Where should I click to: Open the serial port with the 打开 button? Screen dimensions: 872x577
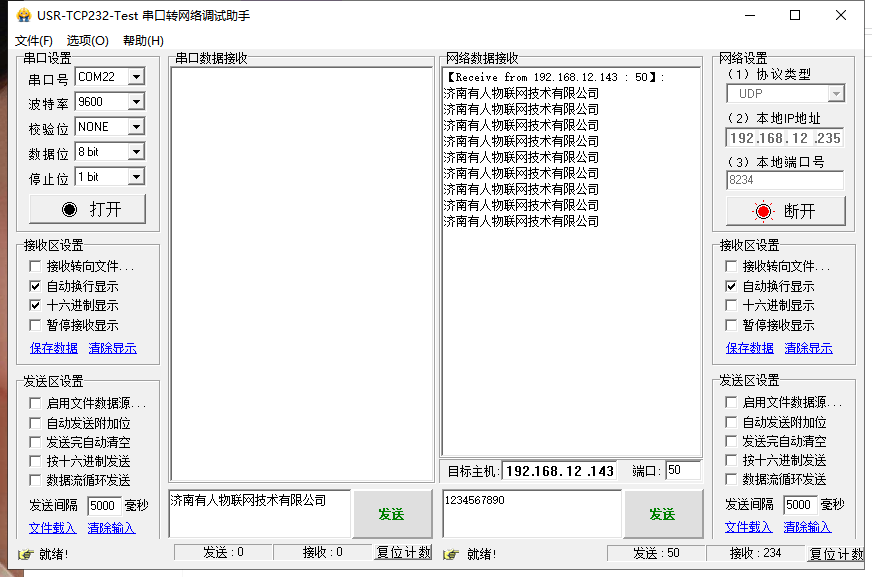(x=88, y=209)
